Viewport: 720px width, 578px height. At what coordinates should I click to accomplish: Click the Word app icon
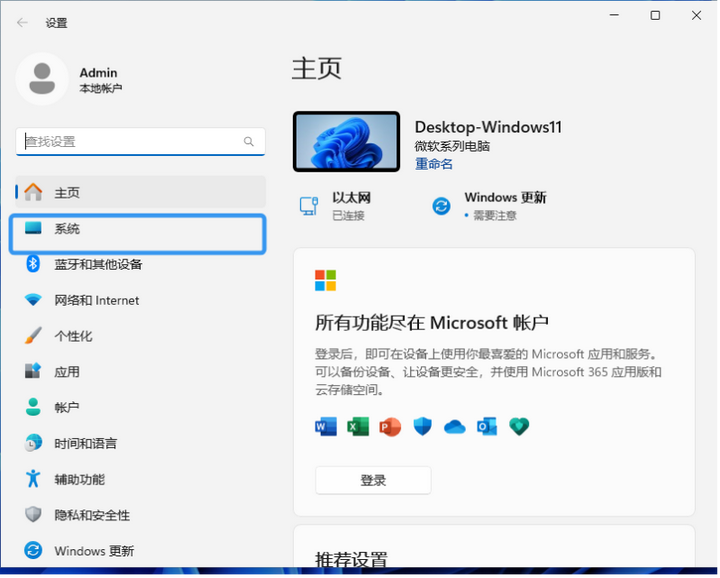click(x=326, y=427)
